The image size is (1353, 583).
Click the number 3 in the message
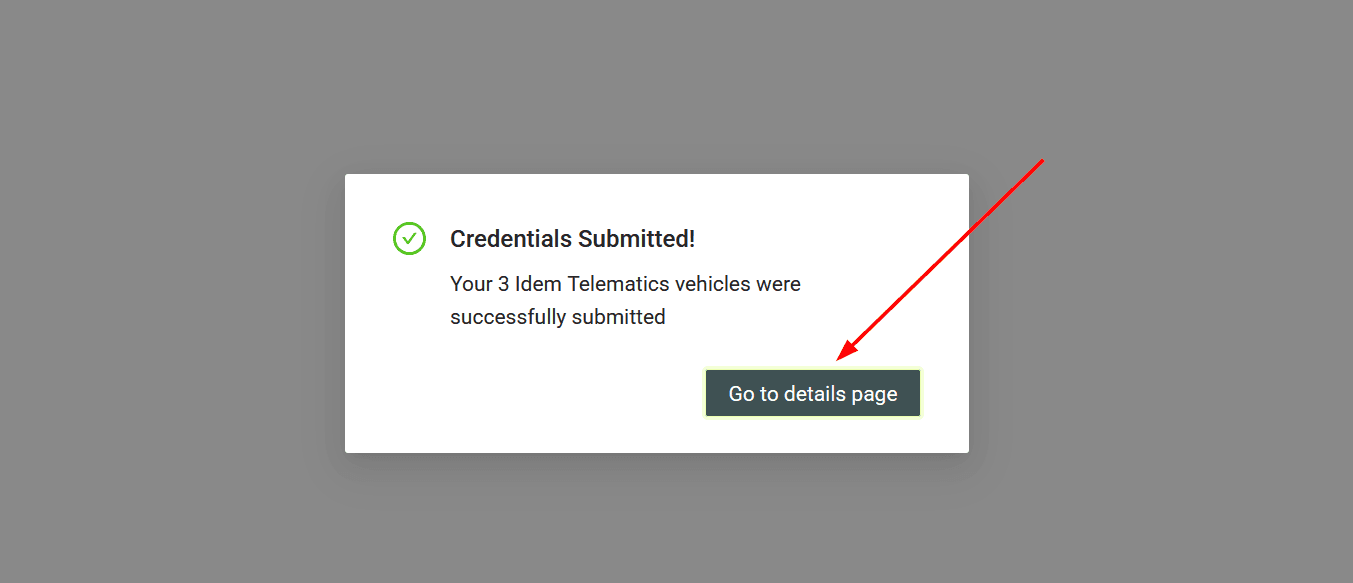[x=504, y=284]
